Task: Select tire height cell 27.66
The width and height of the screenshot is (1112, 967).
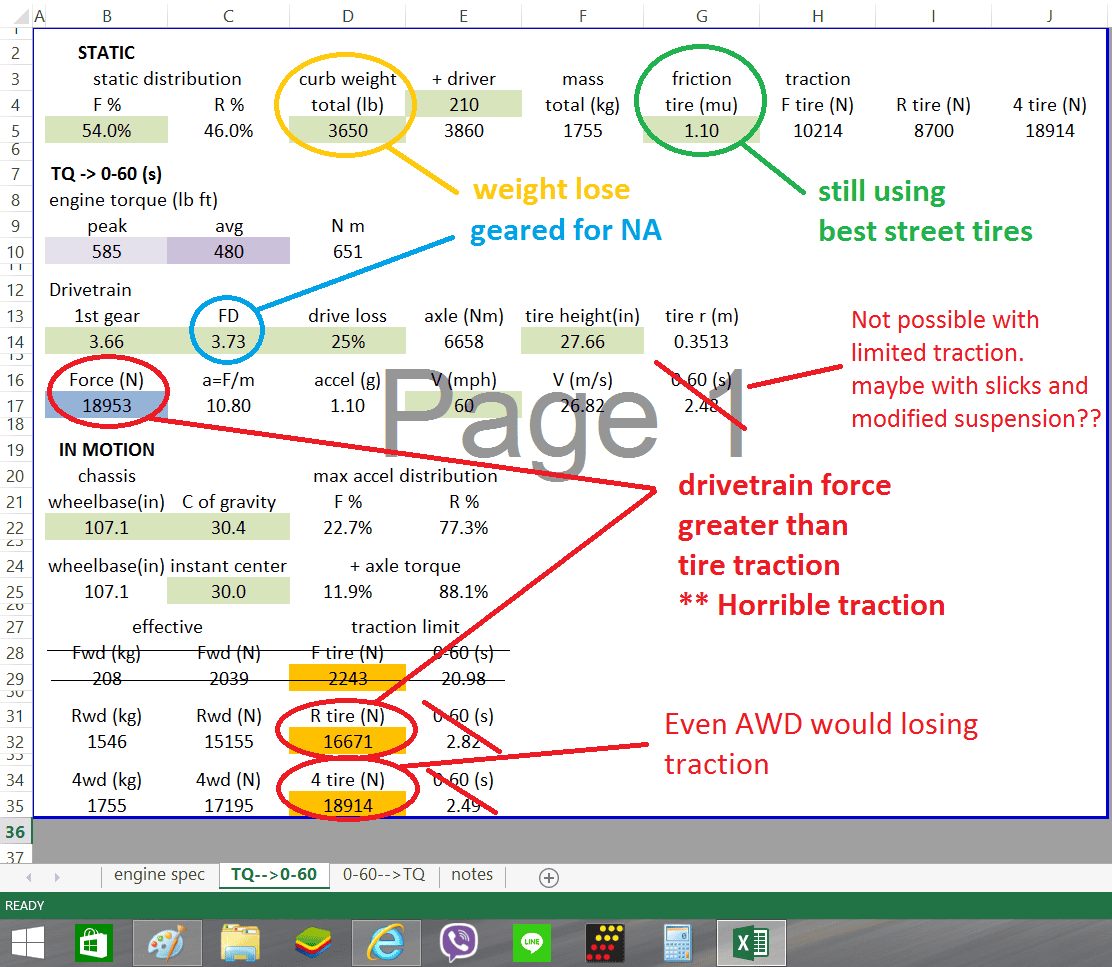Action: pos(582,341)
